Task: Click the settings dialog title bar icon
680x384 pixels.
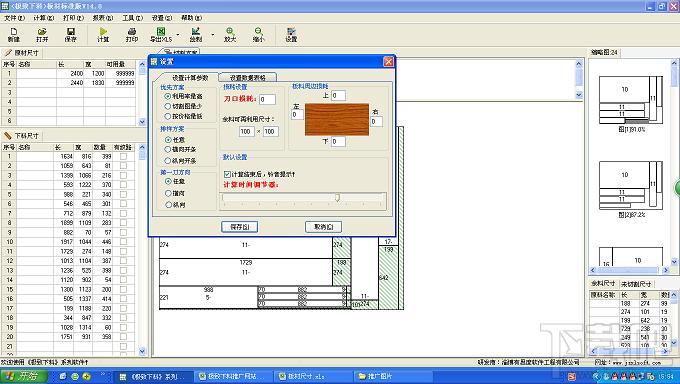Action: click(154, 62)
